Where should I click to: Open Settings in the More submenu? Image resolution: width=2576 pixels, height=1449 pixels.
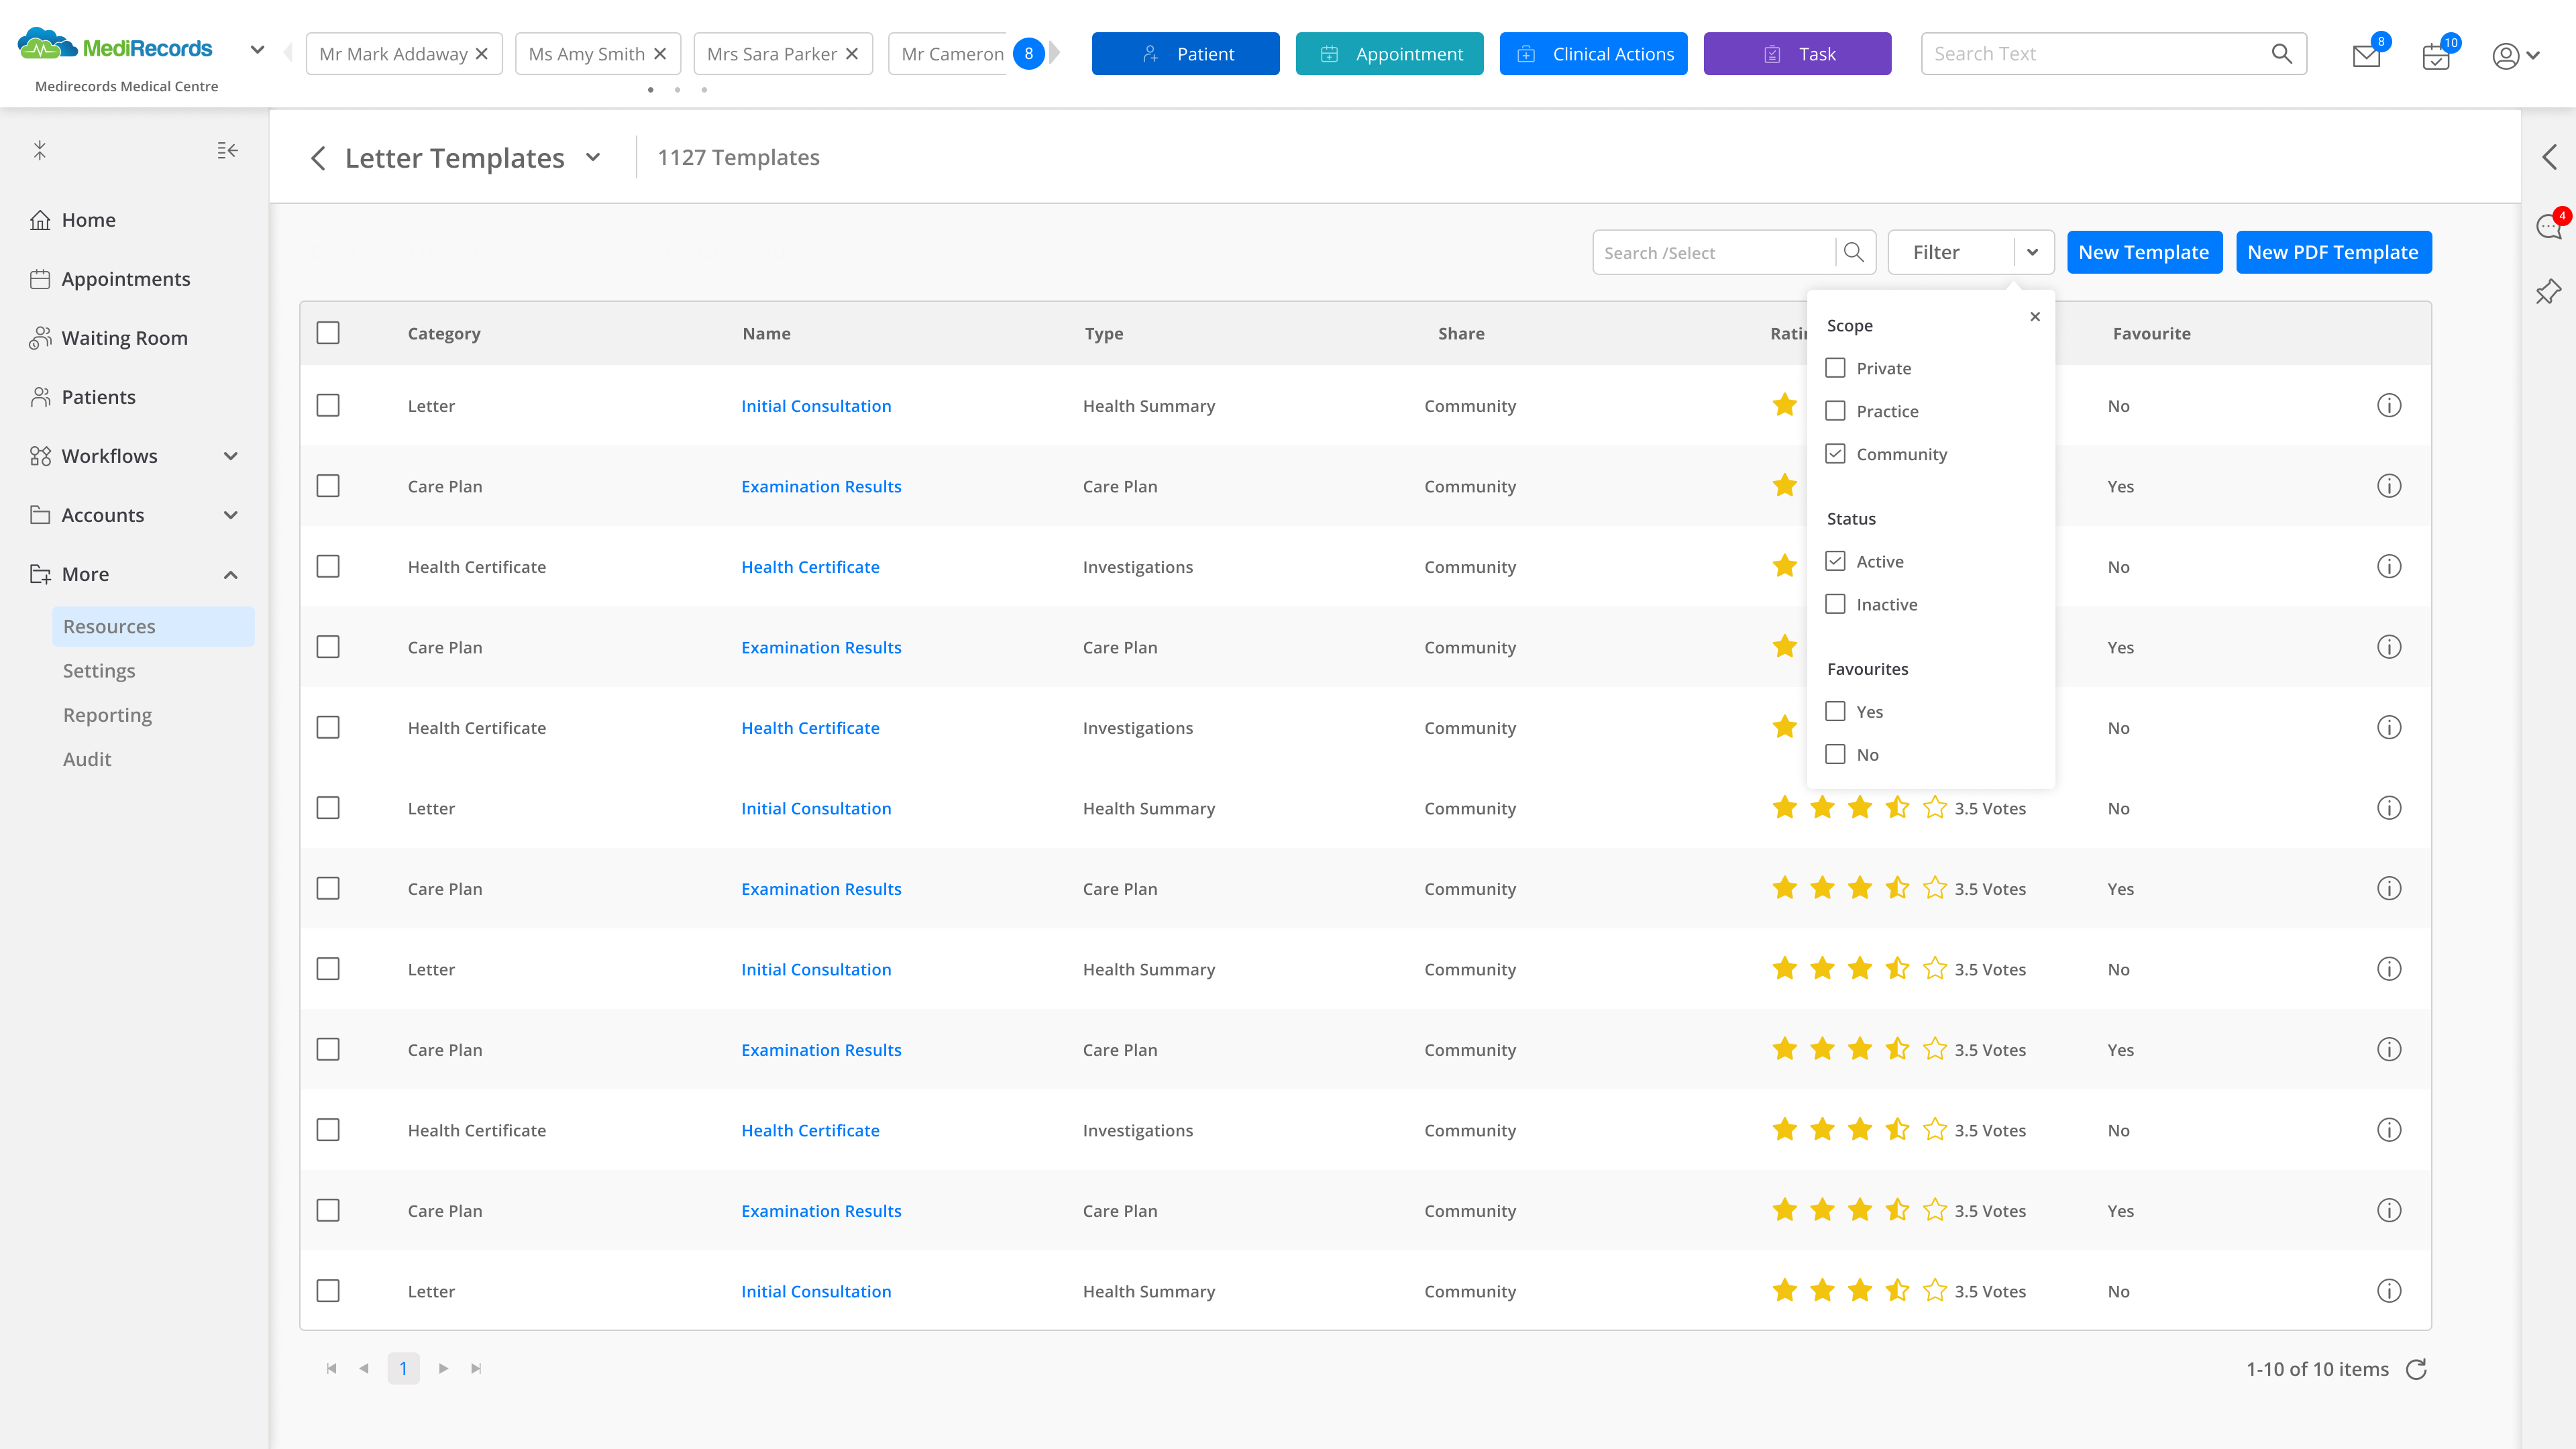click(99, 671)
